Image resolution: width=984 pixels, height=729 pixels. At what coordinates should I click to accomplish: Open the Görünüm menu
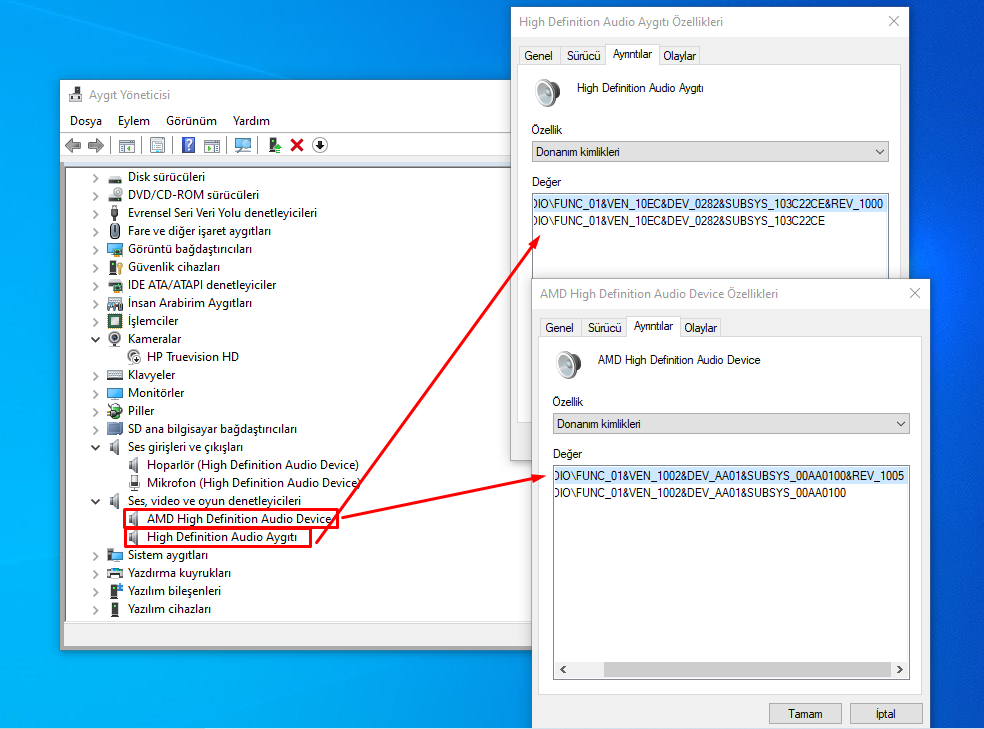click(191, 120)
